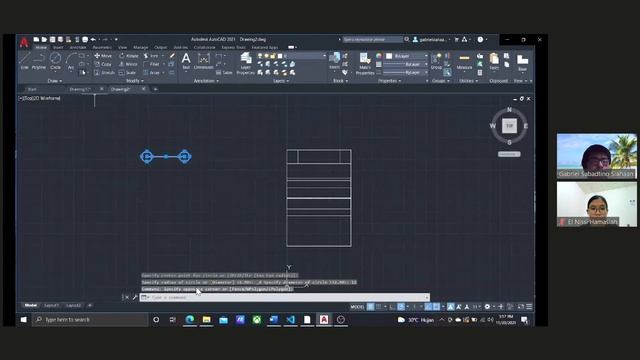Screen dimensions: 640x360
Task: Click Match Properties icon
Action: 365,64
